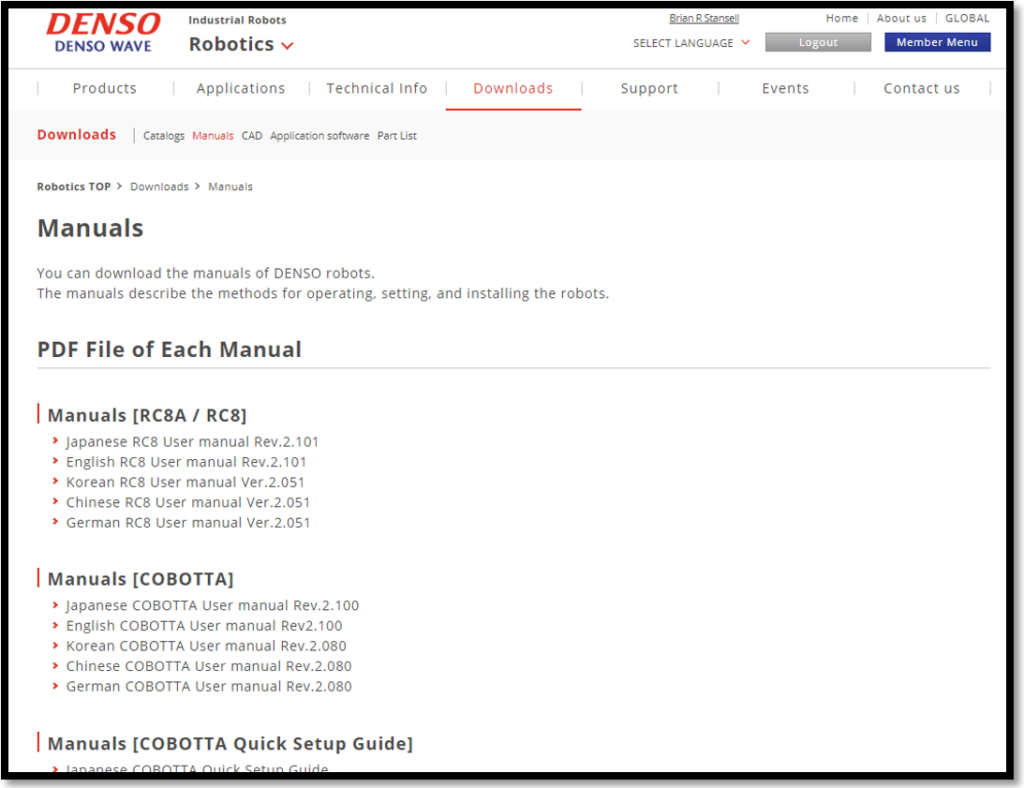The height and width of the screenshot is (788, 1024).
Task: Download Japanese RC8 User manual Rev.2.101
Action: click(x=192, y=442)
